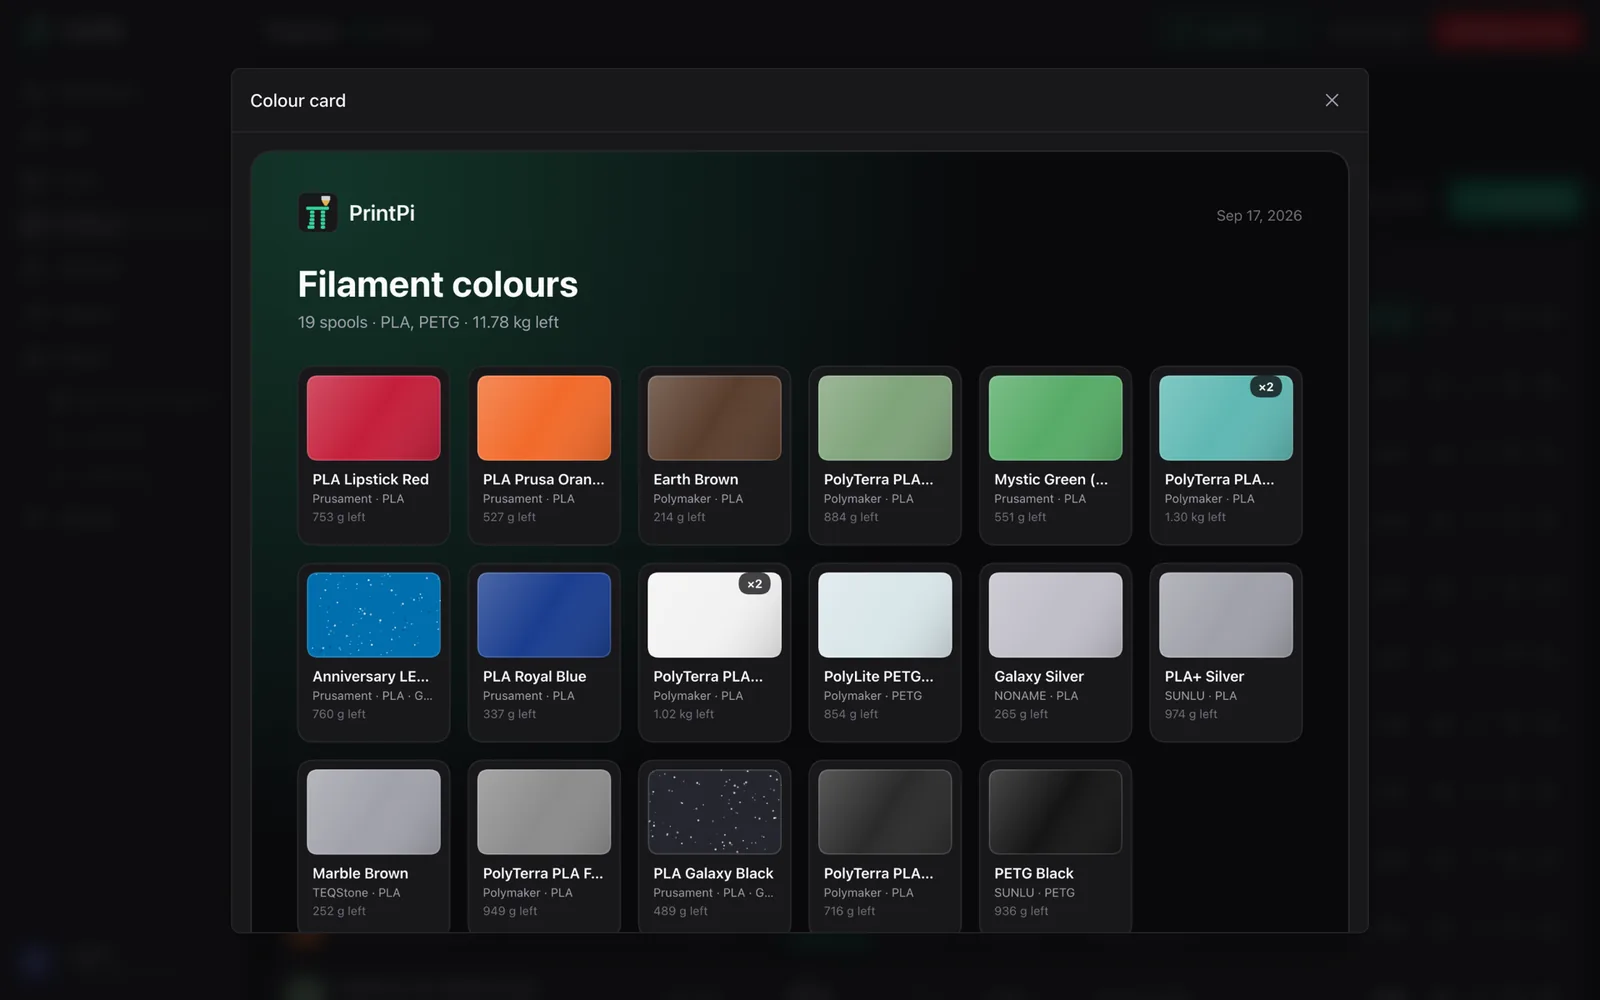Click the 'SUNLU · PETG' label
1600x1000 pixels.
coord(1034,893)
